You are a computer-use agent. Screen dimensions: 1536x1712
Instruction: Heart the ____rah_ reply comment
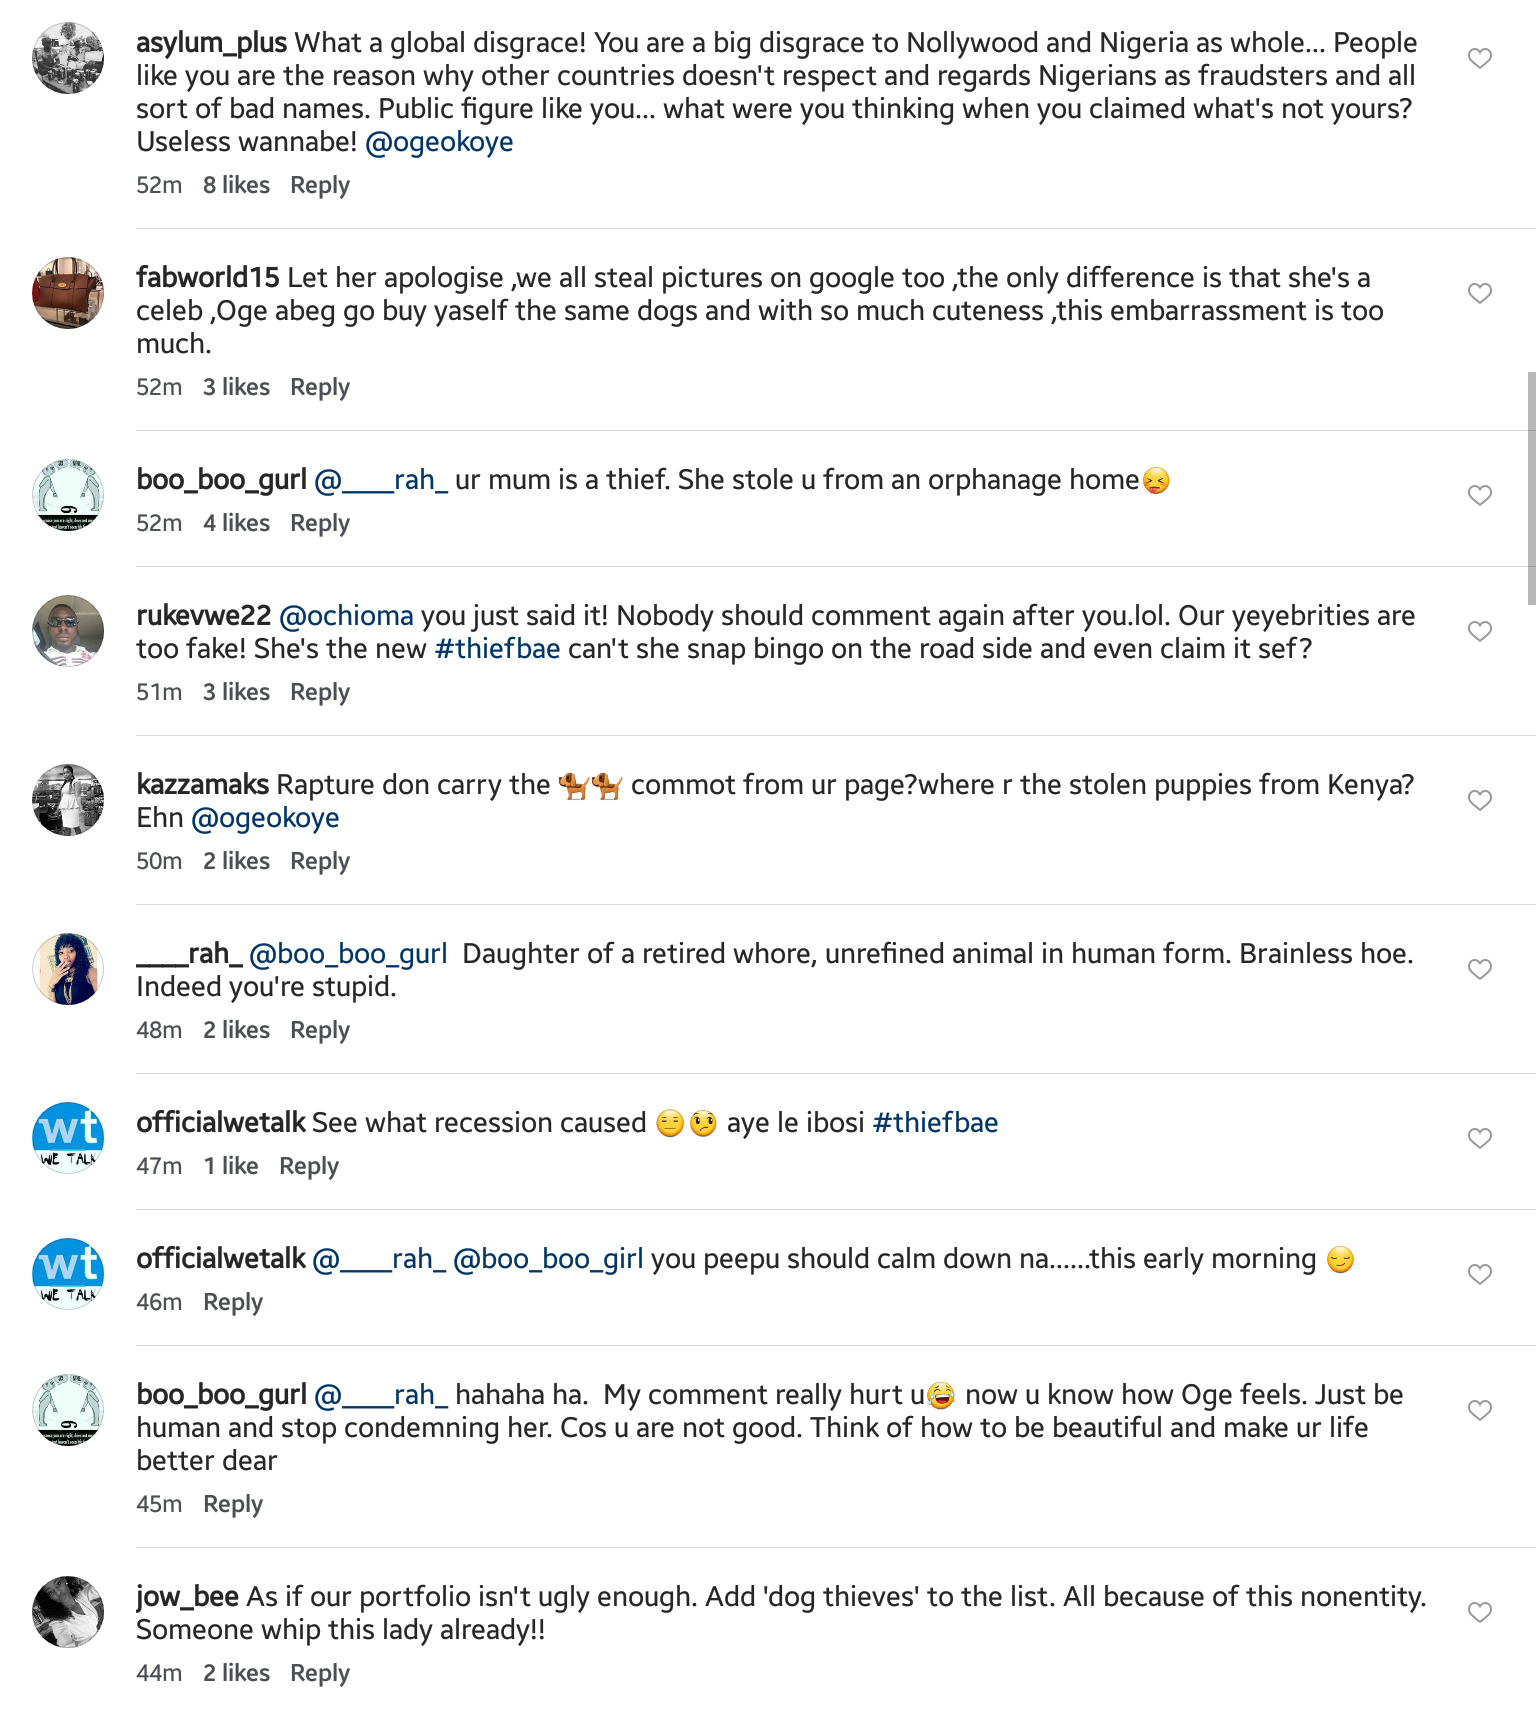1480,969
